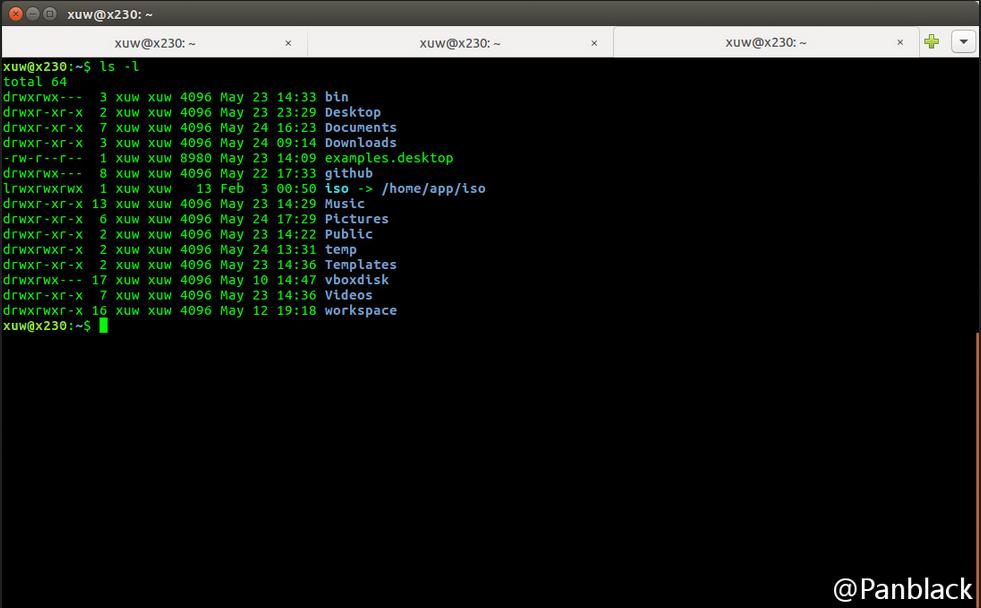Close the first xuw@x230 tab

[289, 43]
